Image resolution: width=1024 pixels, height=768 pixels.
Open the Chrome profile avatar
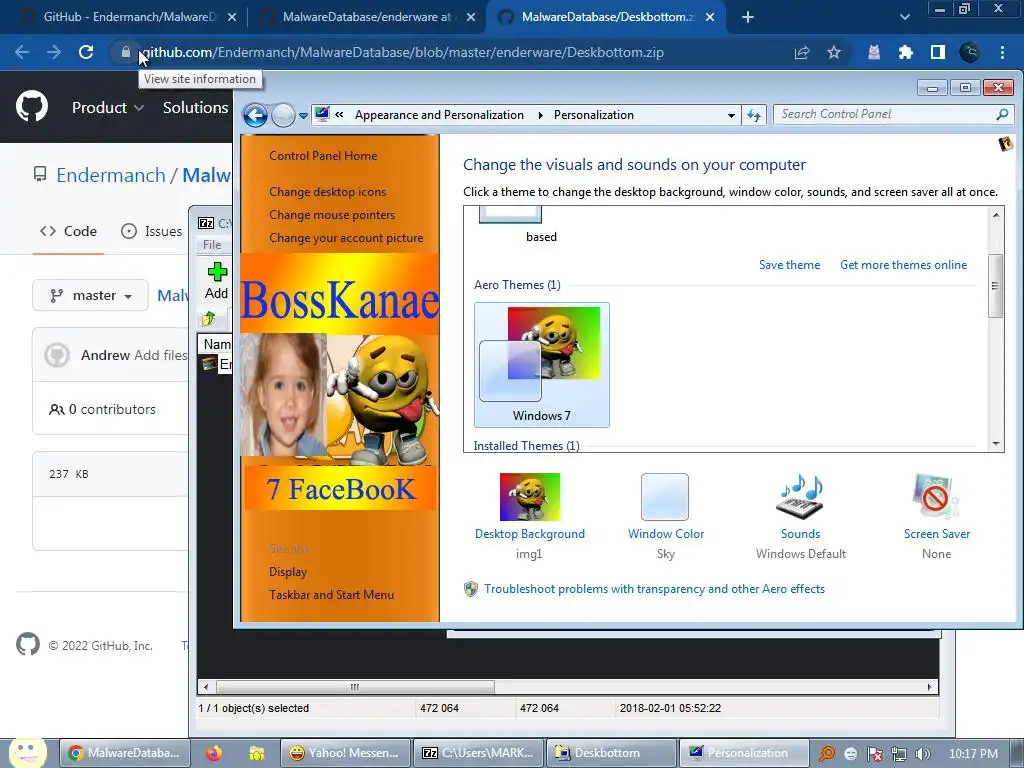coord(970,52)
